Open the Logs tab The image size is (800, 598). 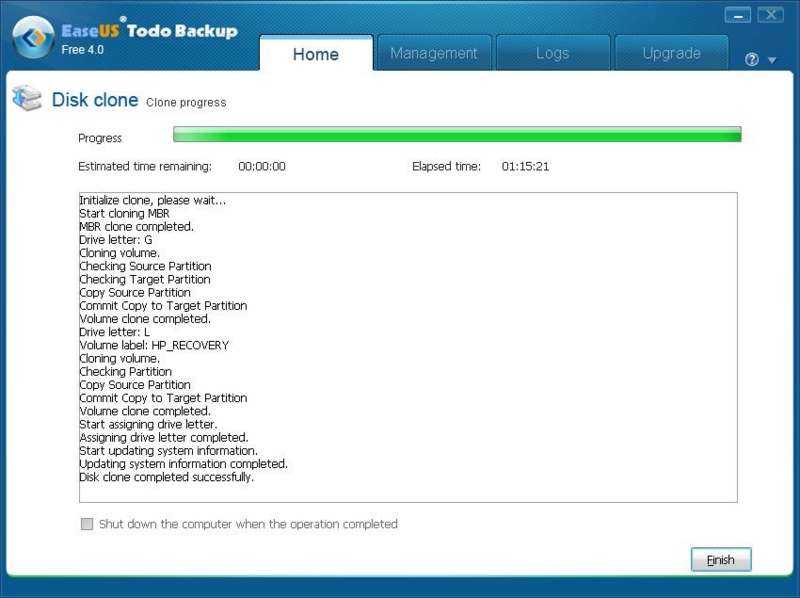click(553, 53)
